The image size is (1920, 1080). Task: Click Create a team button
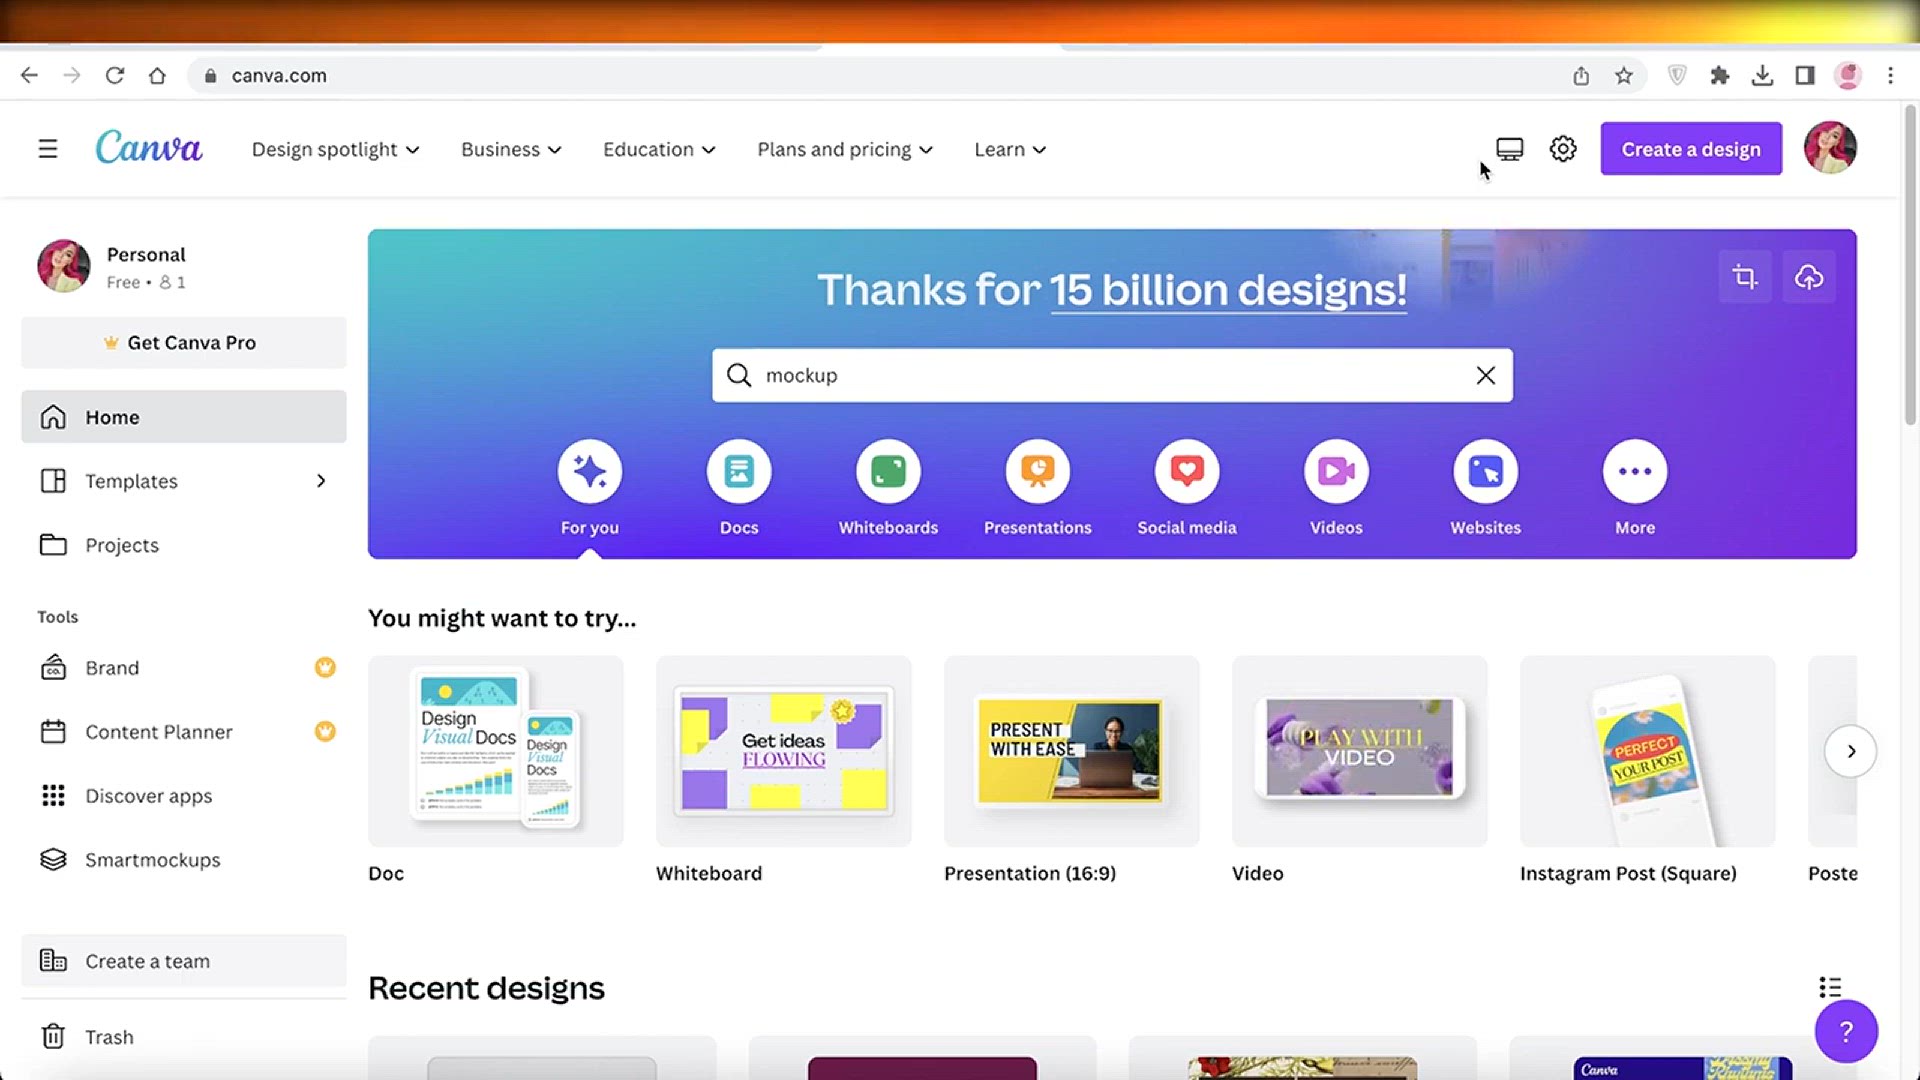coord(184,961)
